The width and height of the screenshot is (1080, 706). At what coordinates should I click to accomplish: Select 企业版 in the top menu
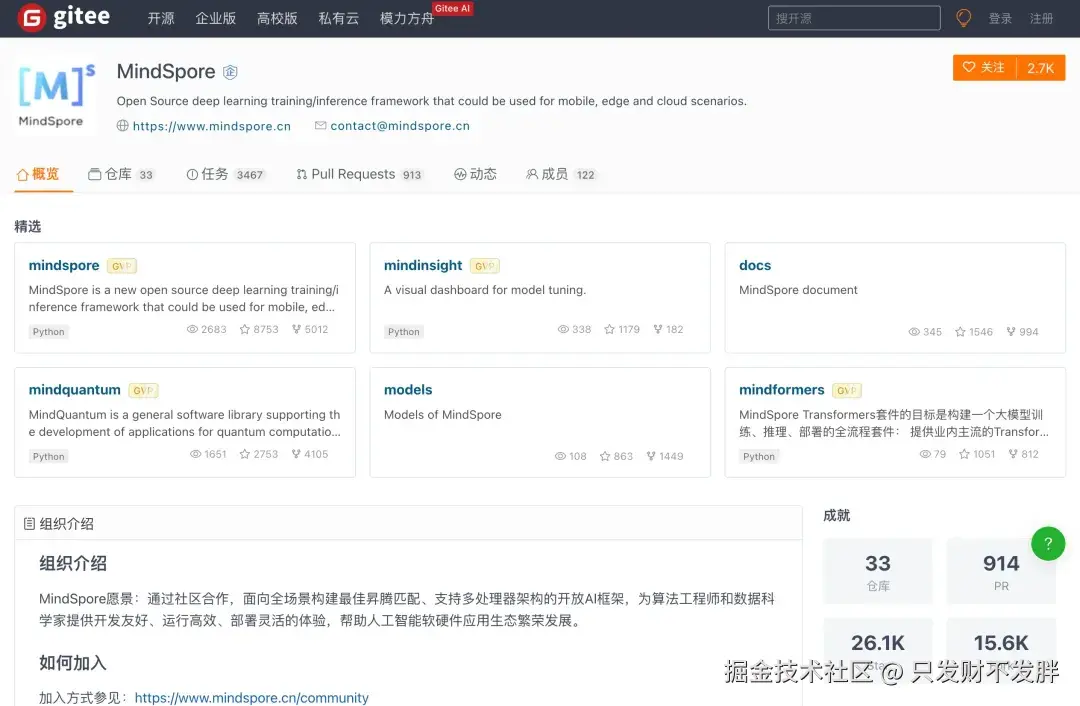216,17
